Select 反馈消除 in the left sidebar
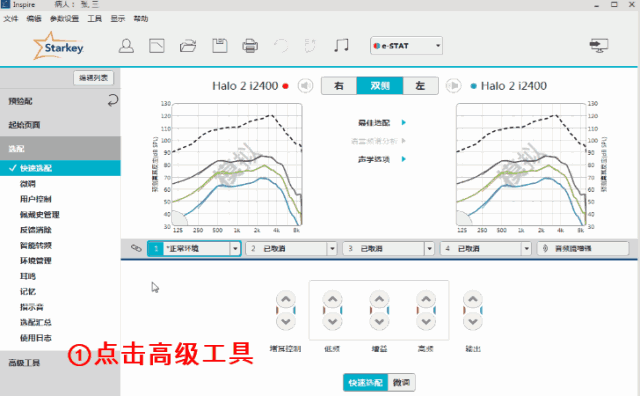The height and width of the screenshot is (396, 640). click(36, 230)
